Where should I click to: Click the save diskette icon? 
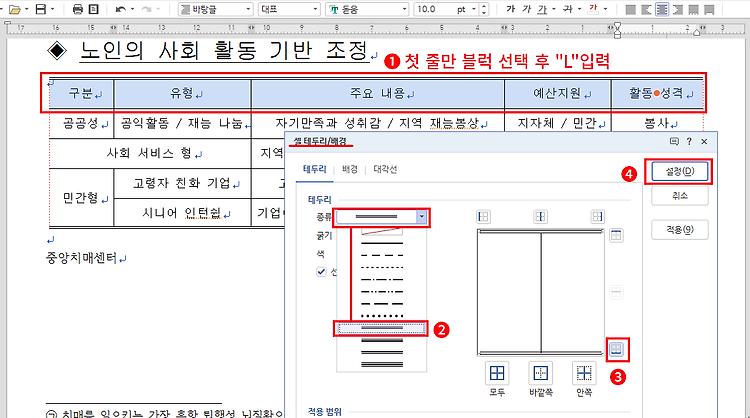pos(41,9)
